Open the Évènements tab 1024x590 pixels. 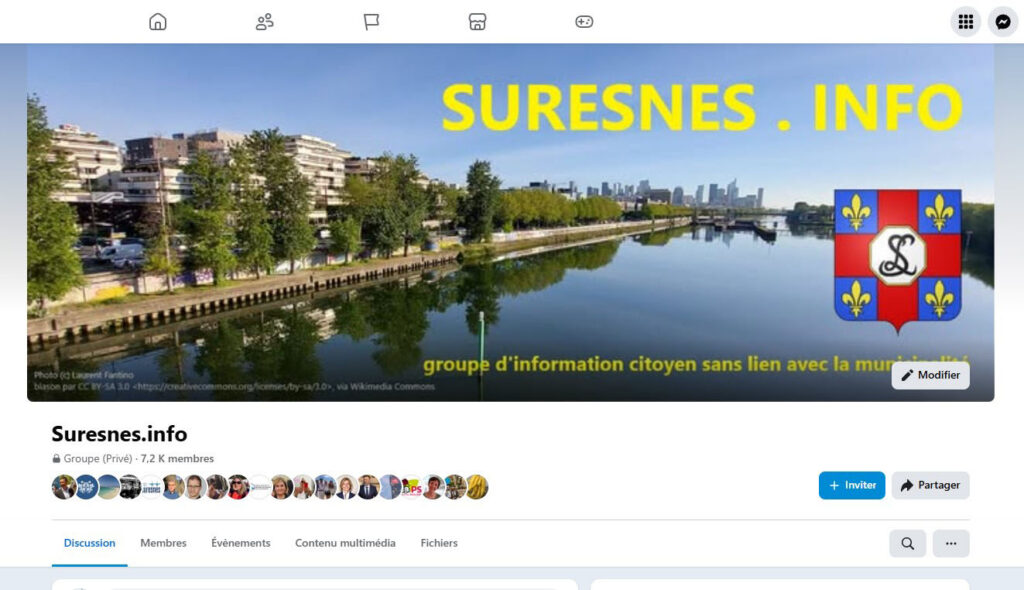coord(240,543)
